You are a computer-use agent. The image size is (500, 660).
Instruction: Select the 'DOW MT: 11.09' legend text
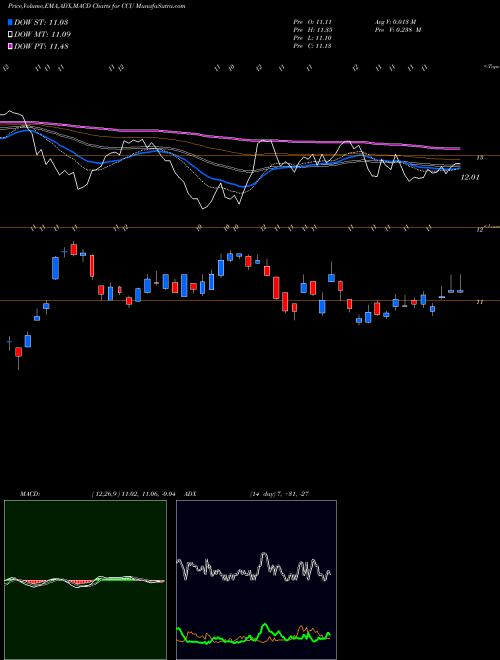click(43, 35)
